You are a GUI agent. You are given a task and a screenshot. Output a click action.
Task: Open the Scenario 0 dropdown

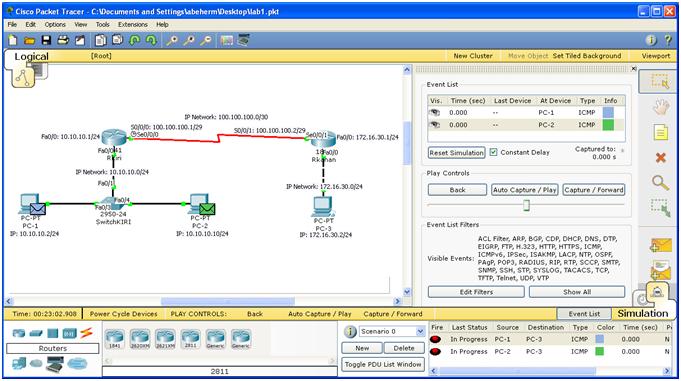click(420, 331)
